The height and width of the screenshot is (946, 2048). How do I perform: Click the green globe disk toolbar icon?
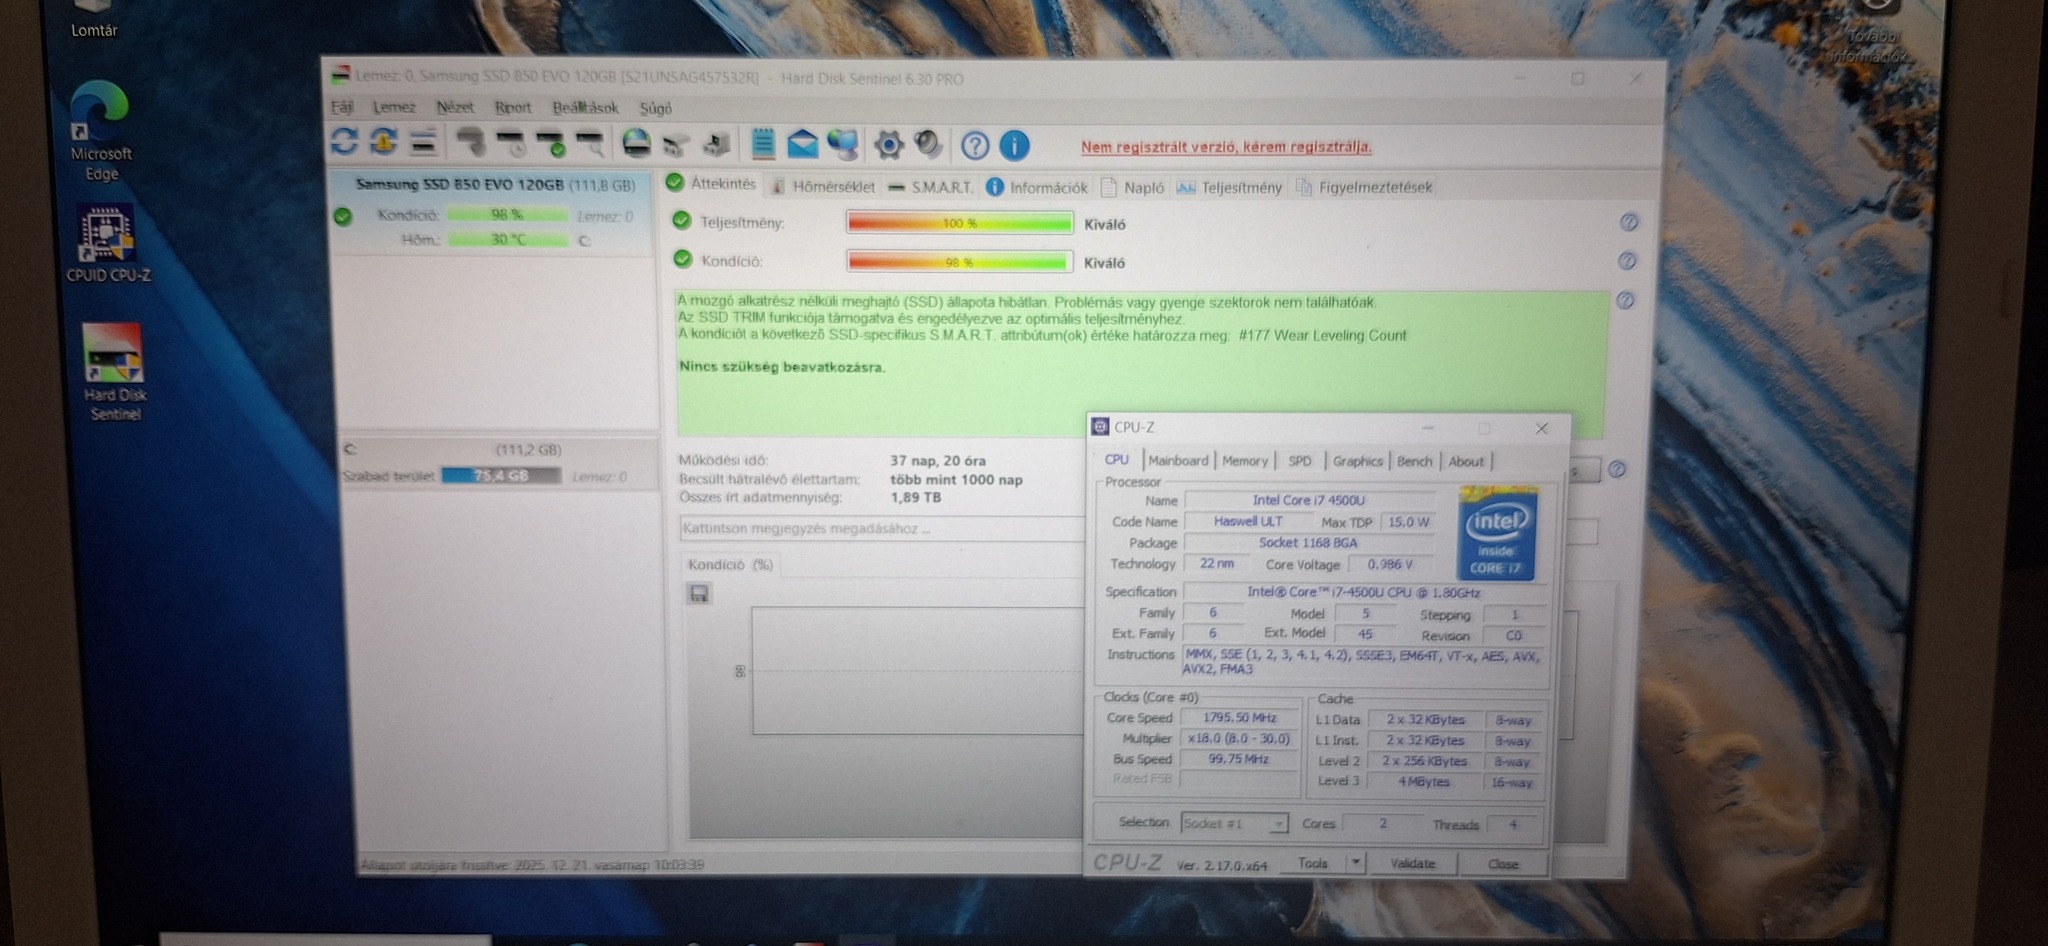636,144
